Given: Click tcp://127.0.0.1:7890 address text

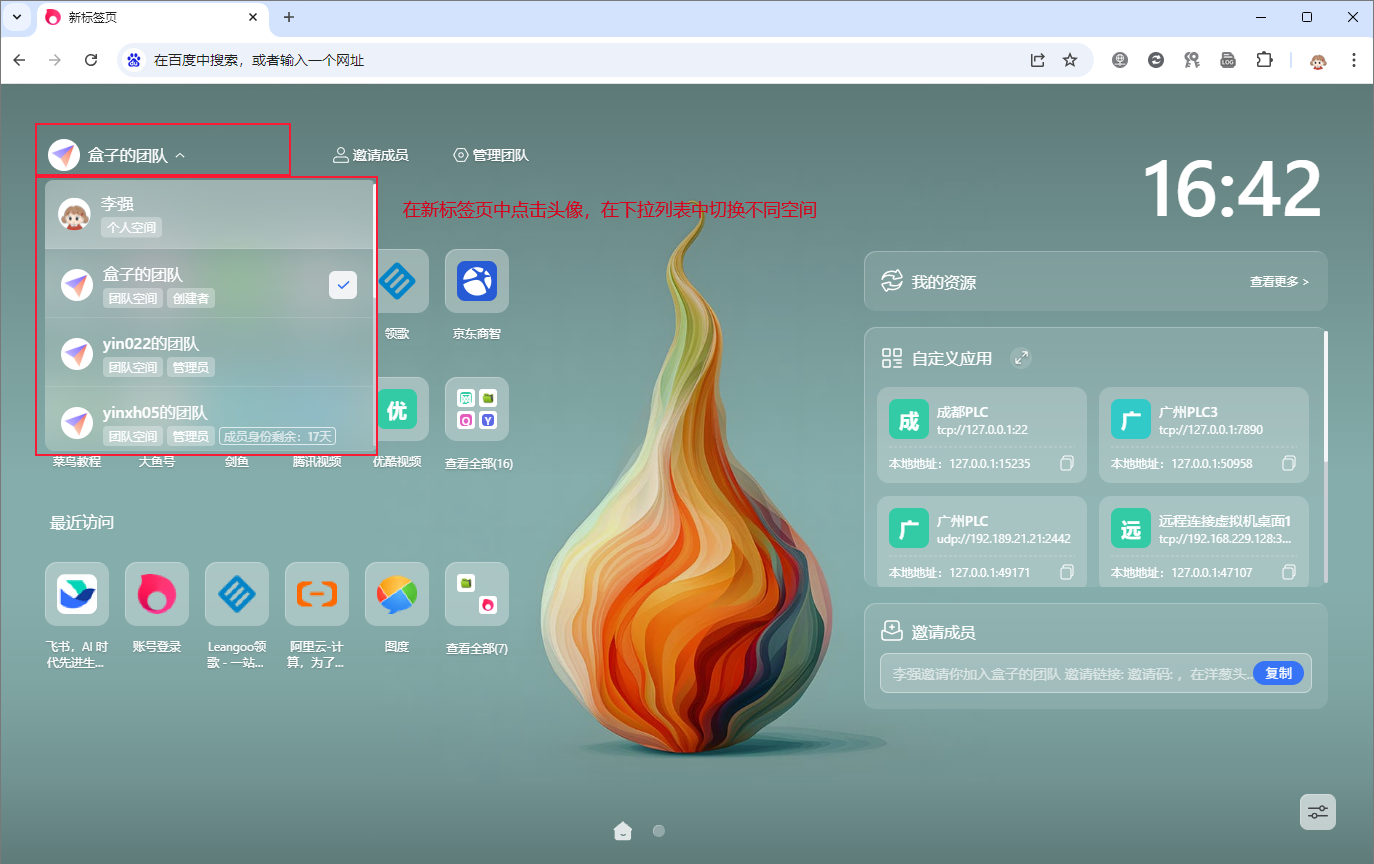Looking at the screenshot, I should pyautogui.click(x=1211, y=430).
